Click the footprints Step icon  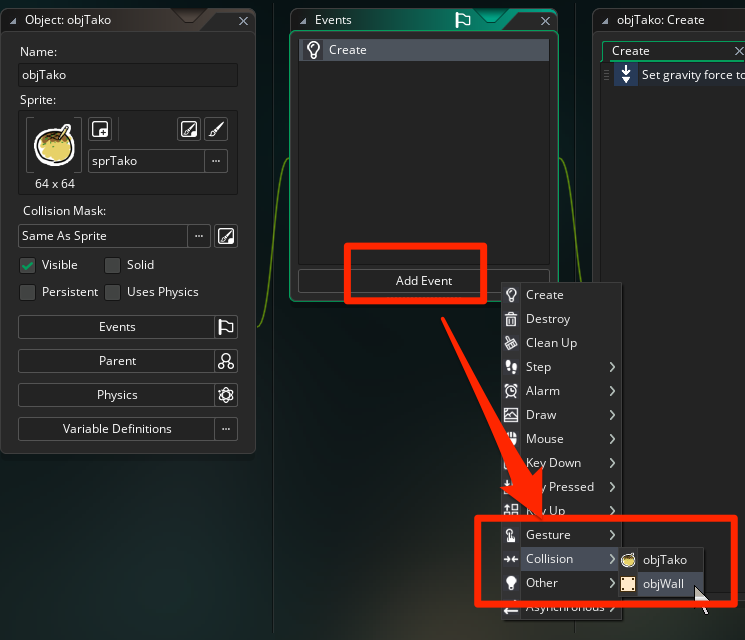pos(511,367)
